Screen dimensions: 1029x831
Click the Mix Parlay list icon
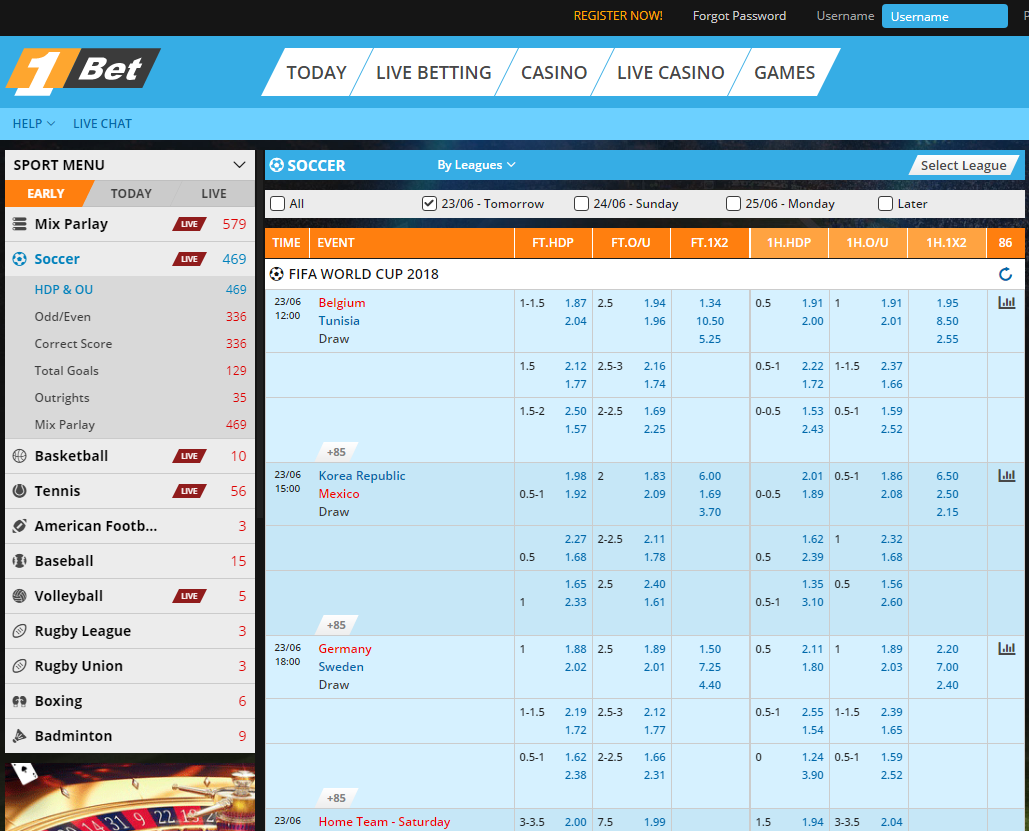click(x=20, y=224)
